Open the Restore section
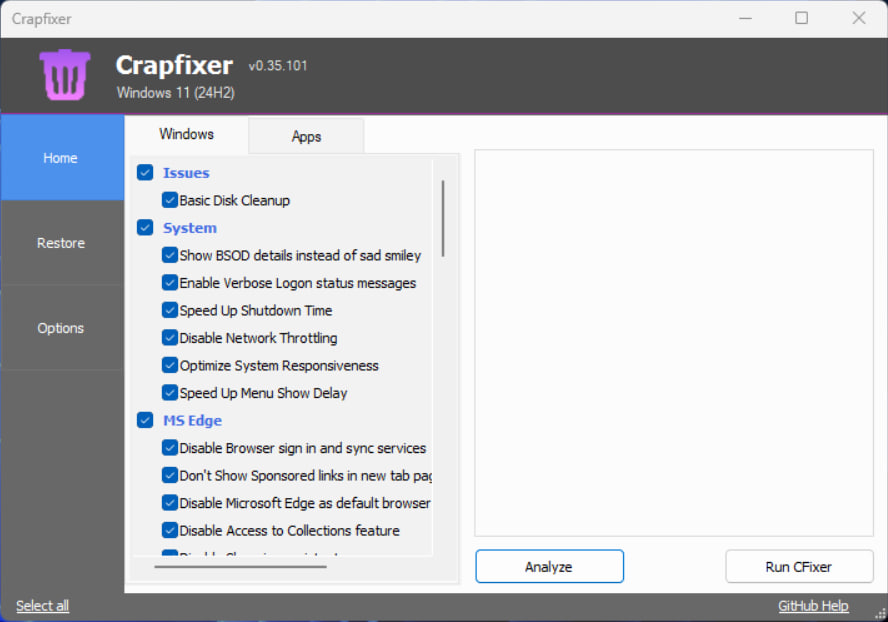 tap(62, 243)
